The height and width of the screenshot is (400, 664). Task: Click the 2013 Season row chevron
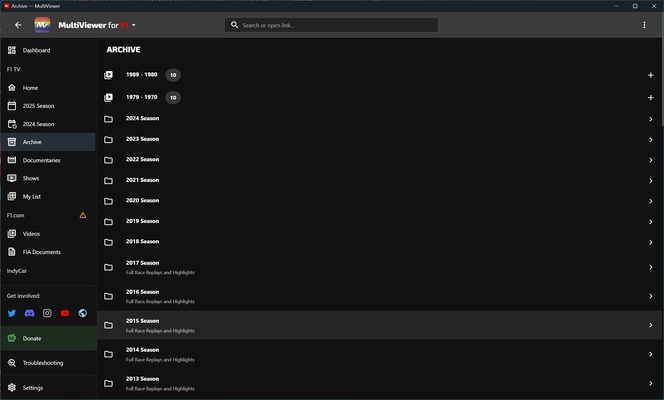651,383
